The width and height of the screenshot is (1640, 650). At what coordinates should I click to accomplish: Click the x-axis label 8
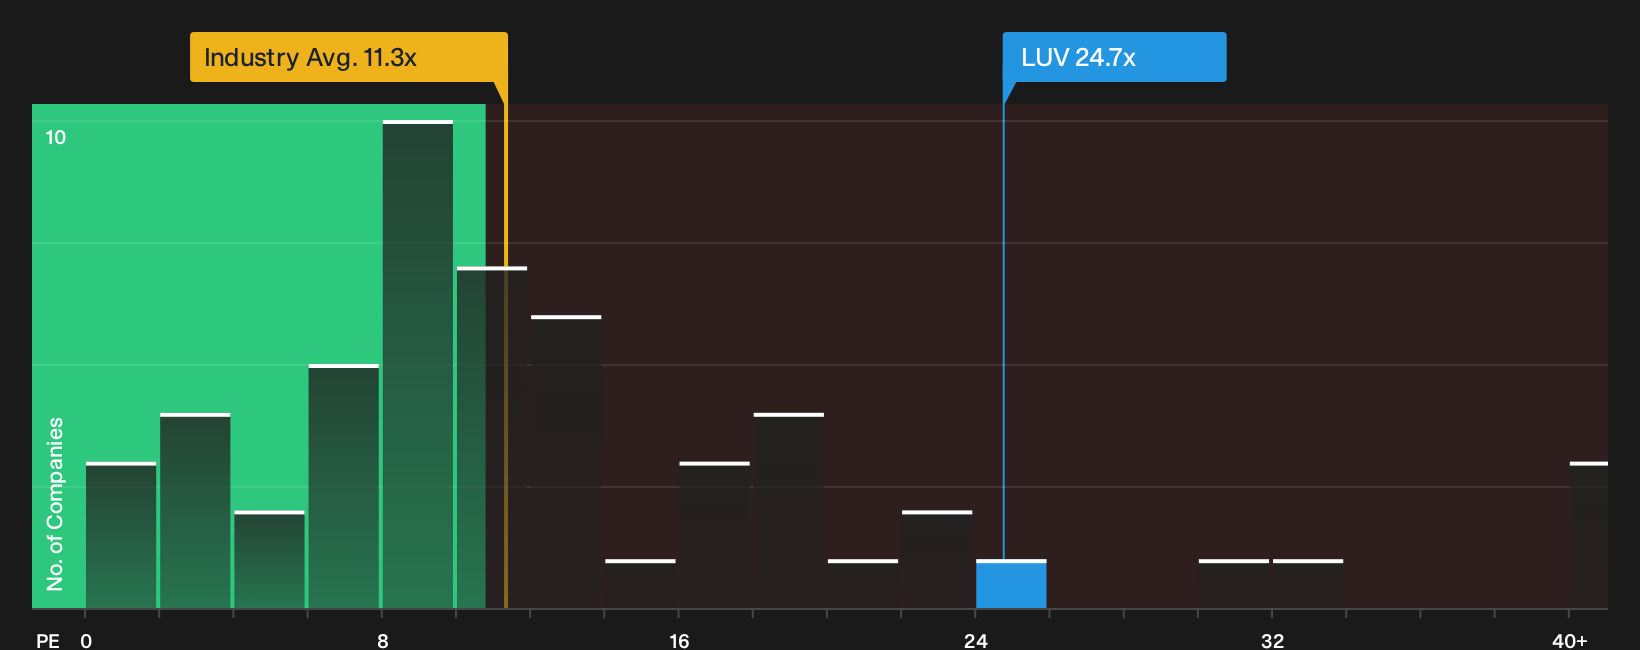[383, 641]
